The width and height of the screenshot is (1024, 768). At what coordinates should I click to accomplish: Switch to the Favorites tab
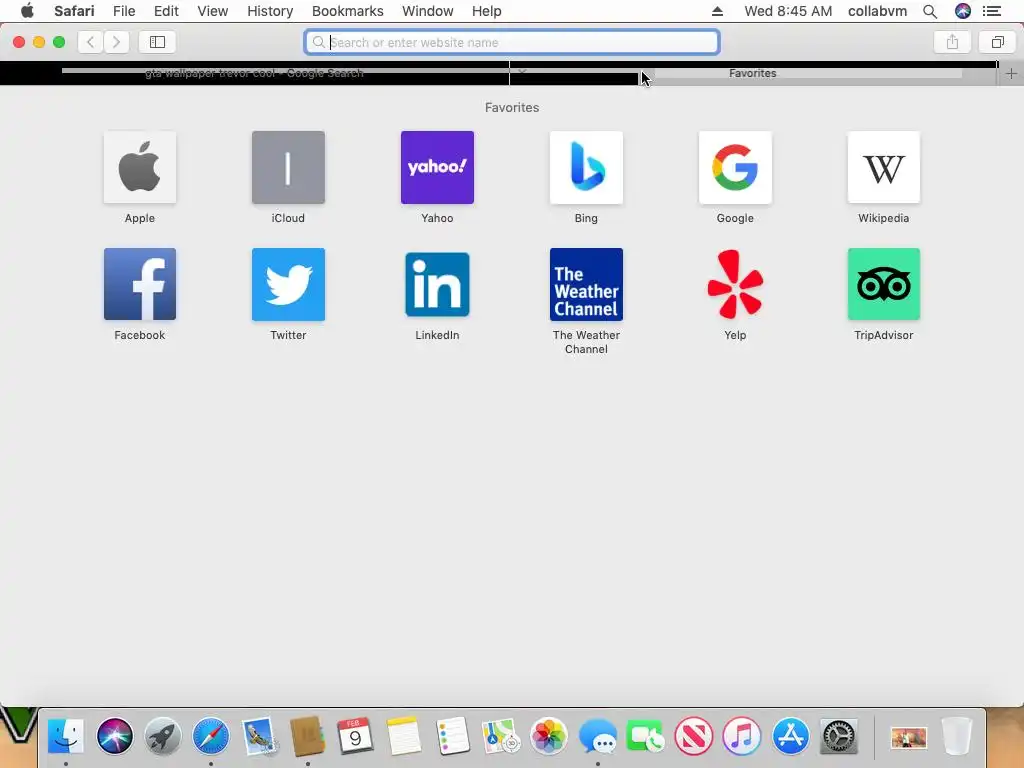coord(752,73)
